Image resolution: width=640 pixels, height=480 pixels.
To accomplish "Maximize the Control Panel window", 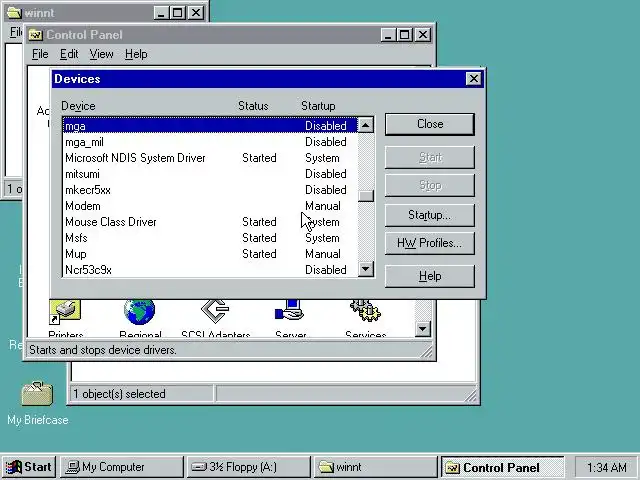I will [404, 35].
